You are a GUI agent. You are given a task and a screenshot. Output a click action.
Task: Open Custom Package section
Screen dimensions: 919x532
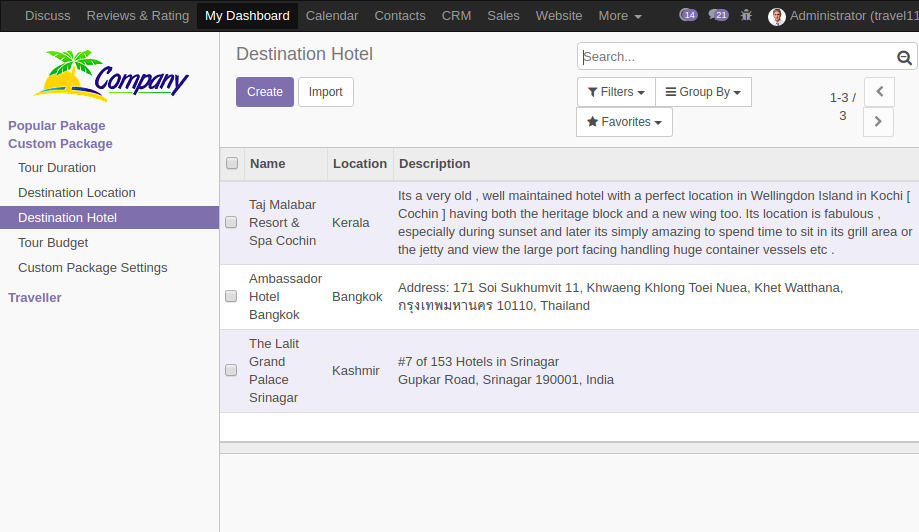click(60, 144)
